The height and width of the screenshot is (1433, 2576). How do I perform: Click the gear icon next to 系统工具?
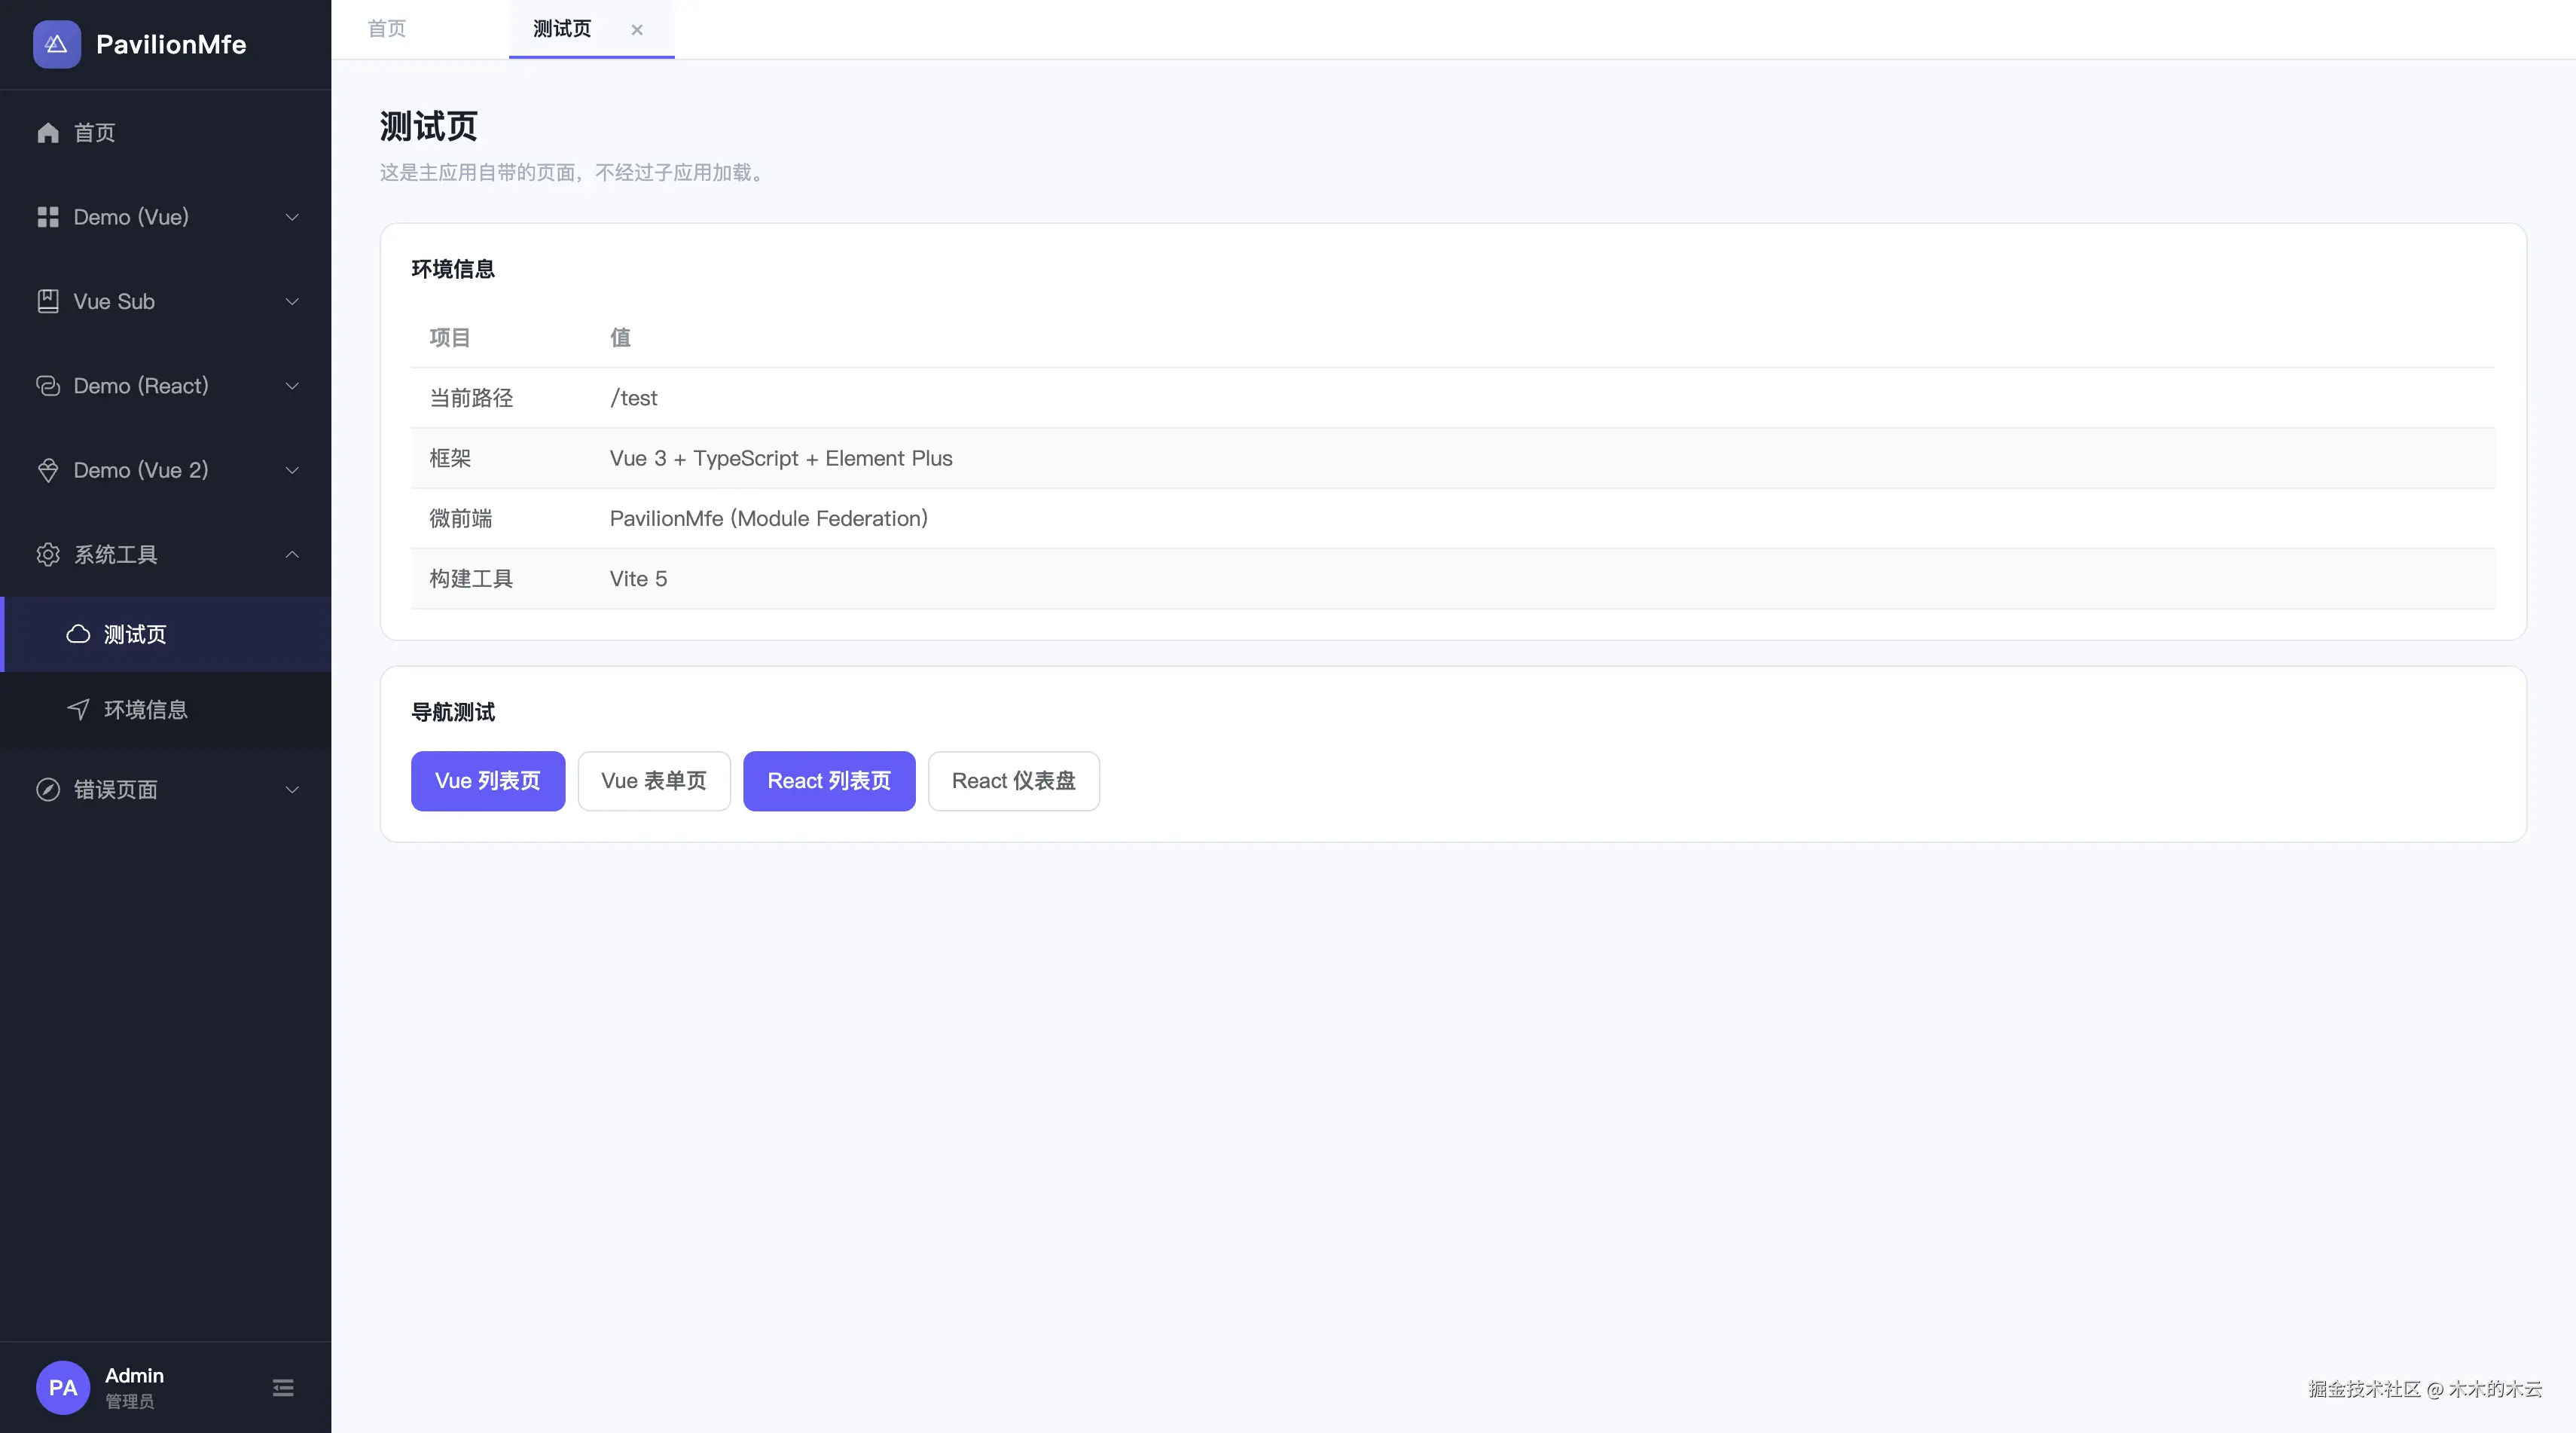pos(48,554)
